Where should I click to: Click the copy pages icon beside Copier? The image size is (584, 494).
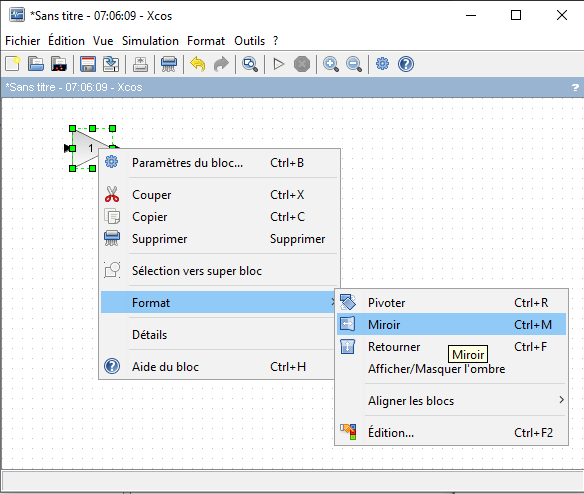[x=112, y=216]
